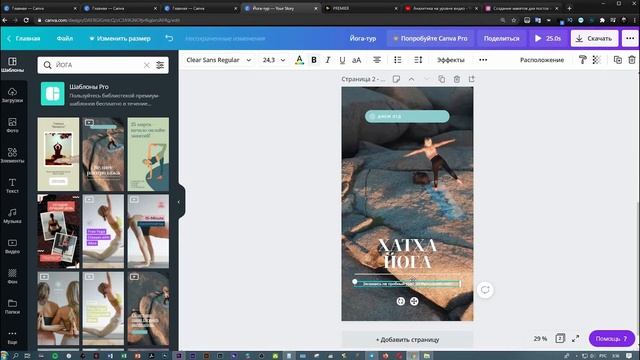Select green illustrated yoga template thumbnail
The width and height of the screenshot is (640, 360).
tap(148, 154)
